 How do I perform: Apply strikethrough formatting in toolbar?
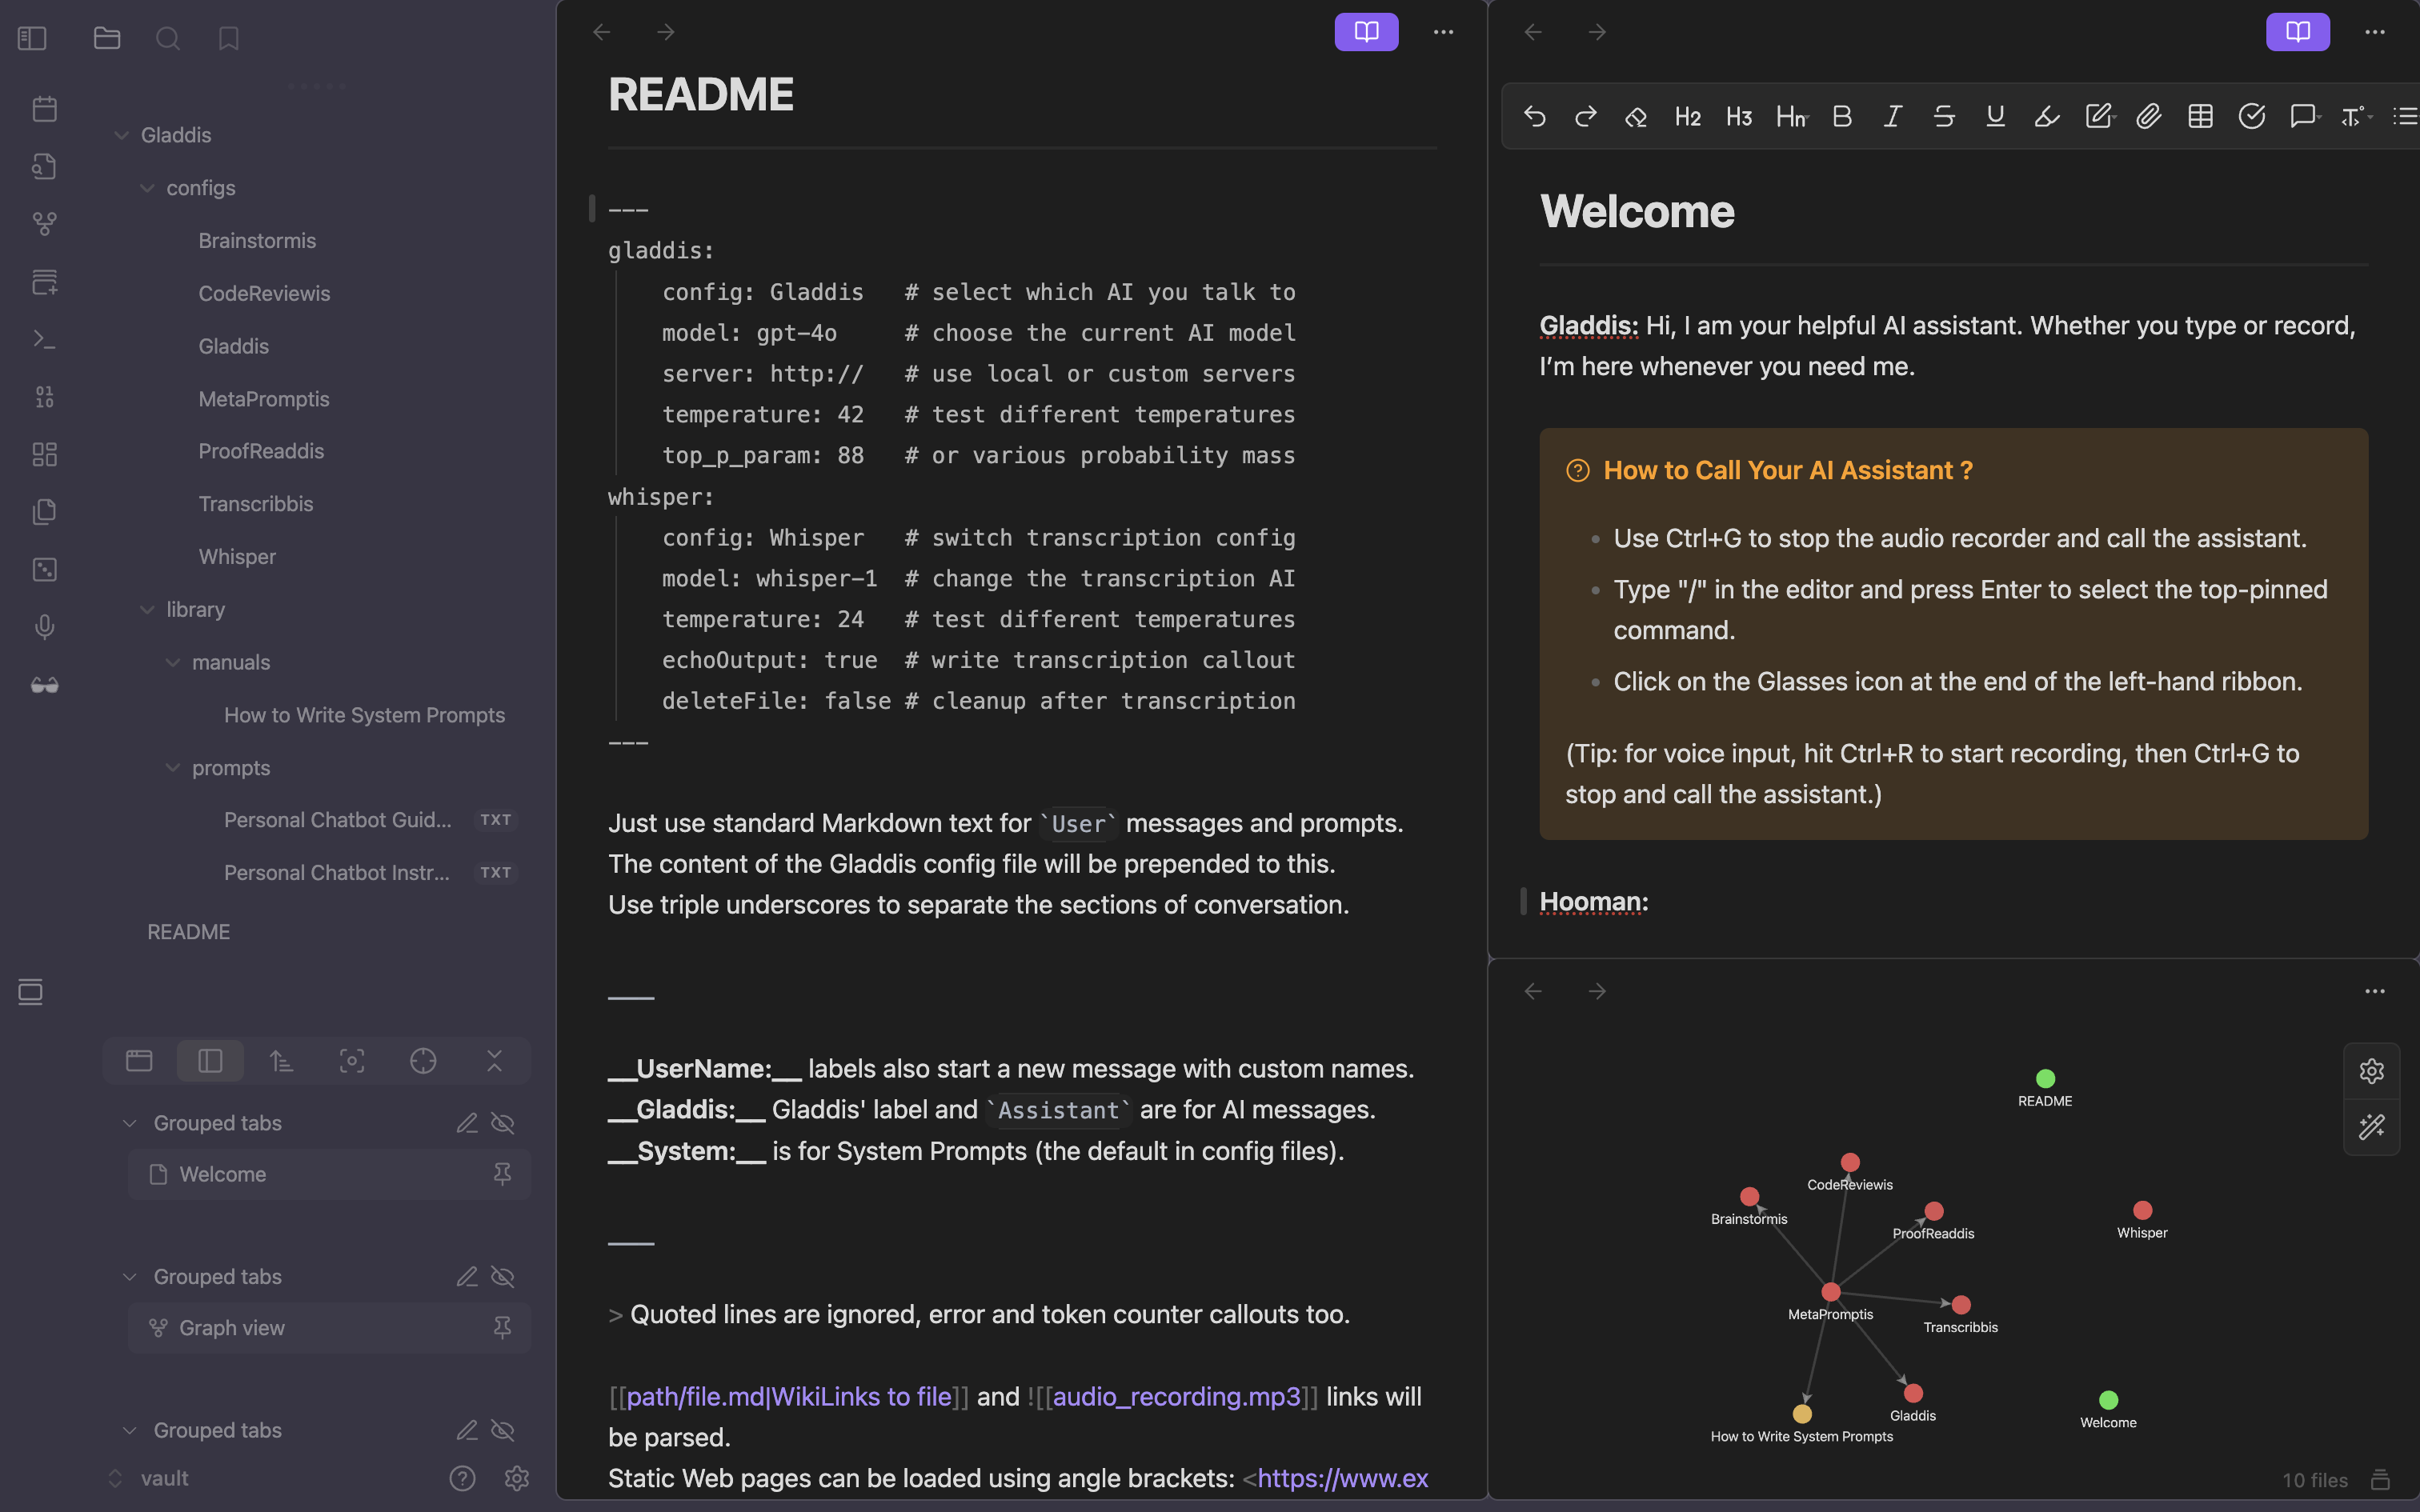pyautogui.click(x=1944, y=117)
